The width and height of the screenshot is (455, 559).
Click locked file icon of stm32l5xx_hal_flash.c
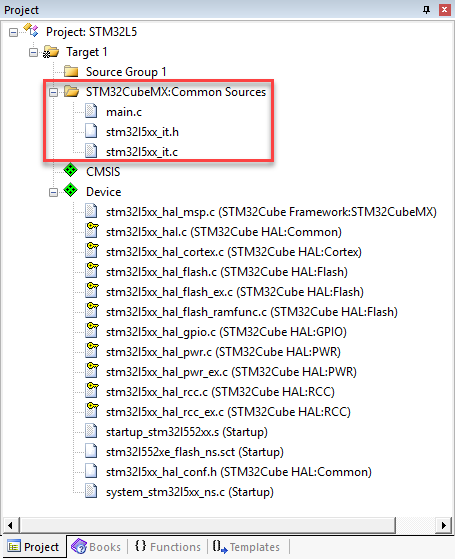click(92, 271)
